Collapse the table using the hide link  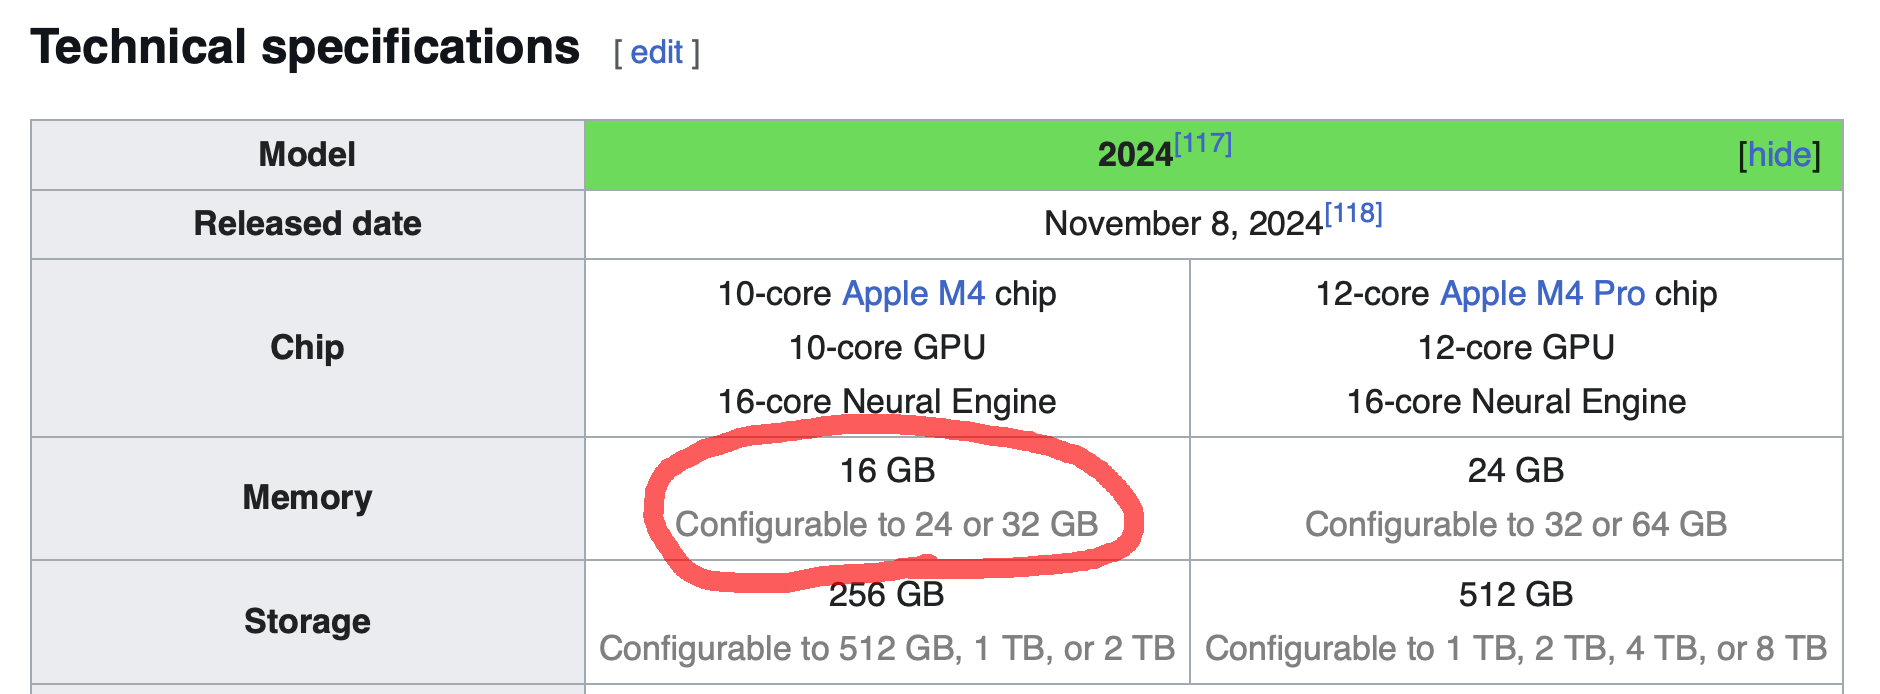[x=1779, y=155]
